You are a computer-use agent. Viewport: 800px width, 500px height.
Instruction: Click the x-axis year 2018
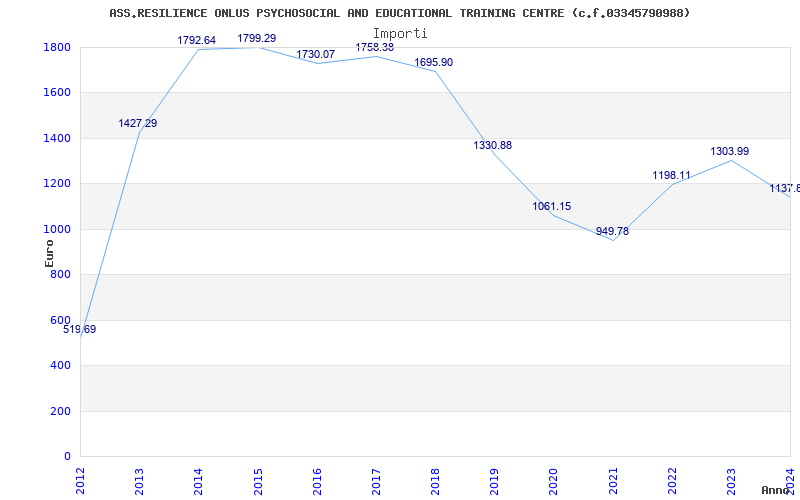pyautogui.click(x=435, y=481)
